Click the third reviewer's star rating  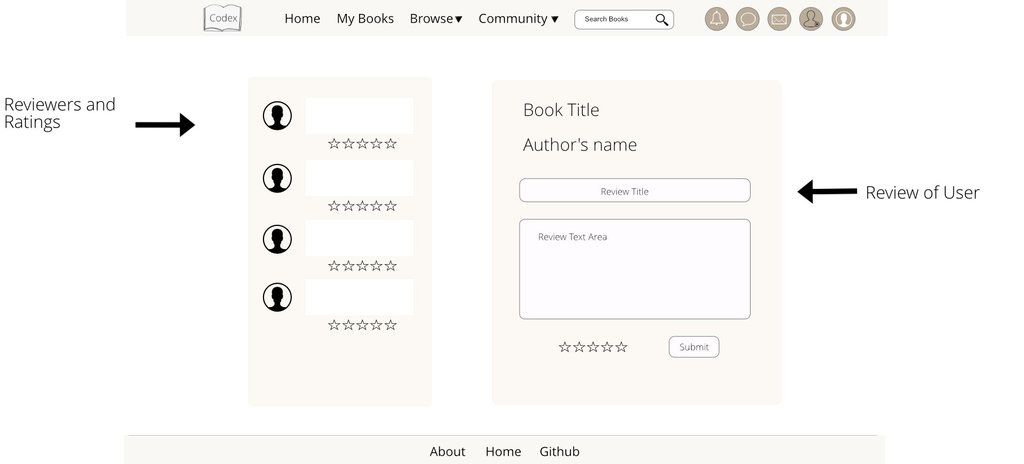tap(362, 265)
